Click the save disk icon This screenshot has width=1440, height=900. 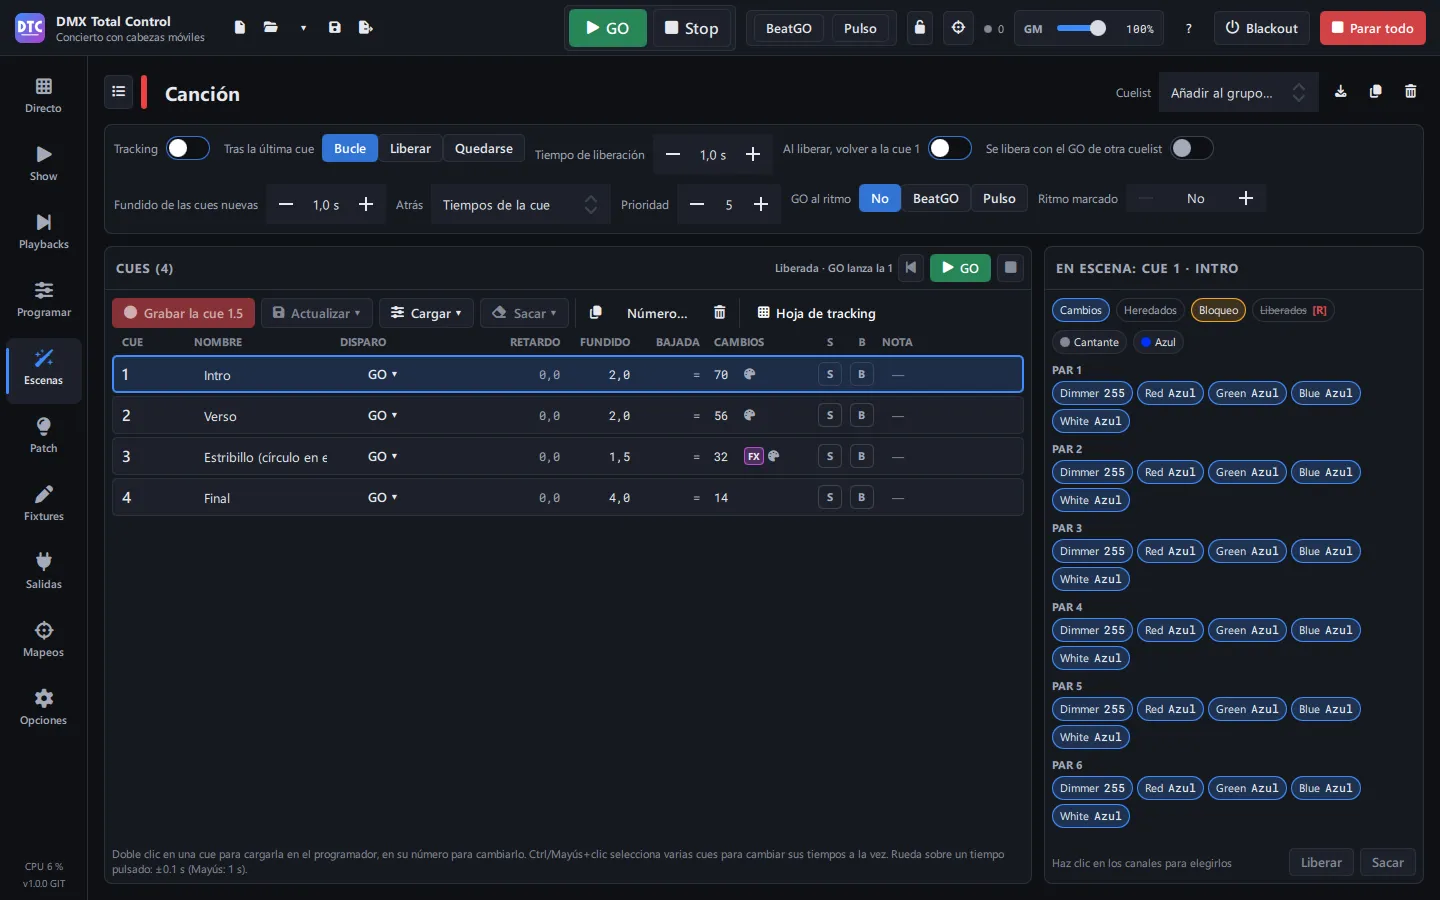[335, 28]
